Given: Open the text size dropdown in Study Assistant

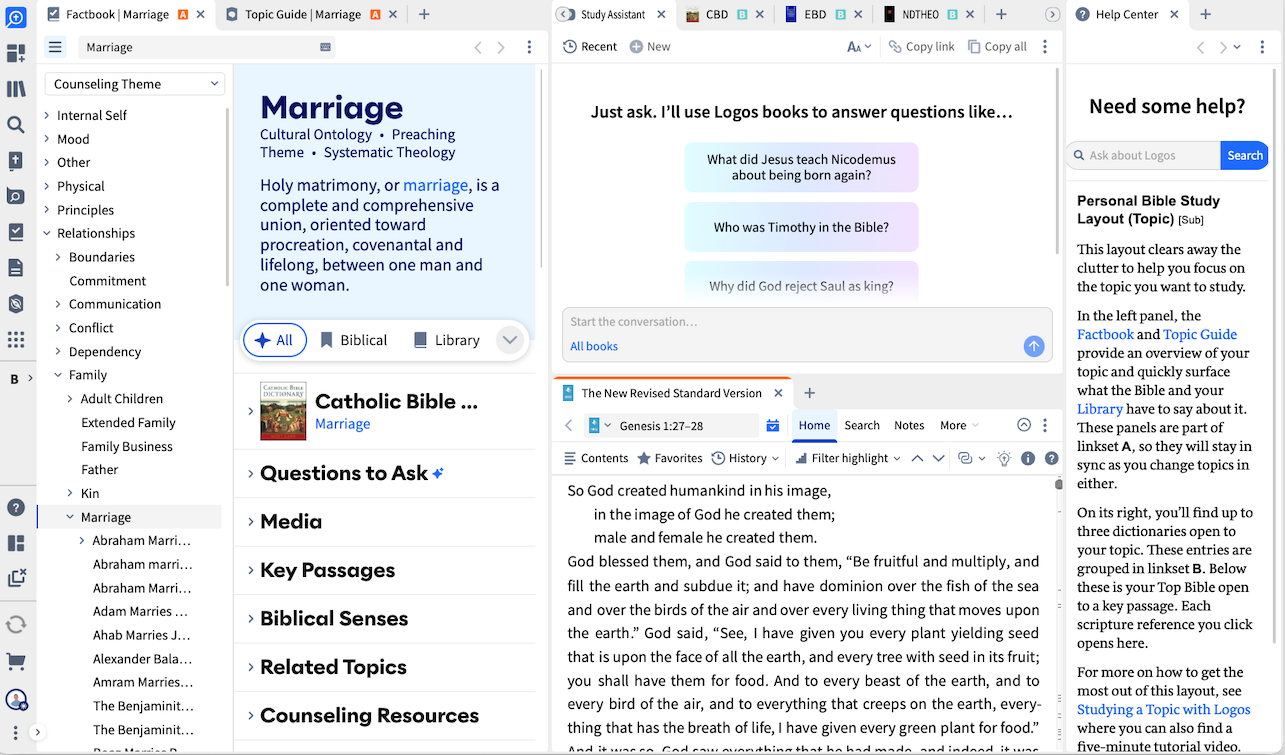Looking at the screenshot, I should tap(859, 47).
